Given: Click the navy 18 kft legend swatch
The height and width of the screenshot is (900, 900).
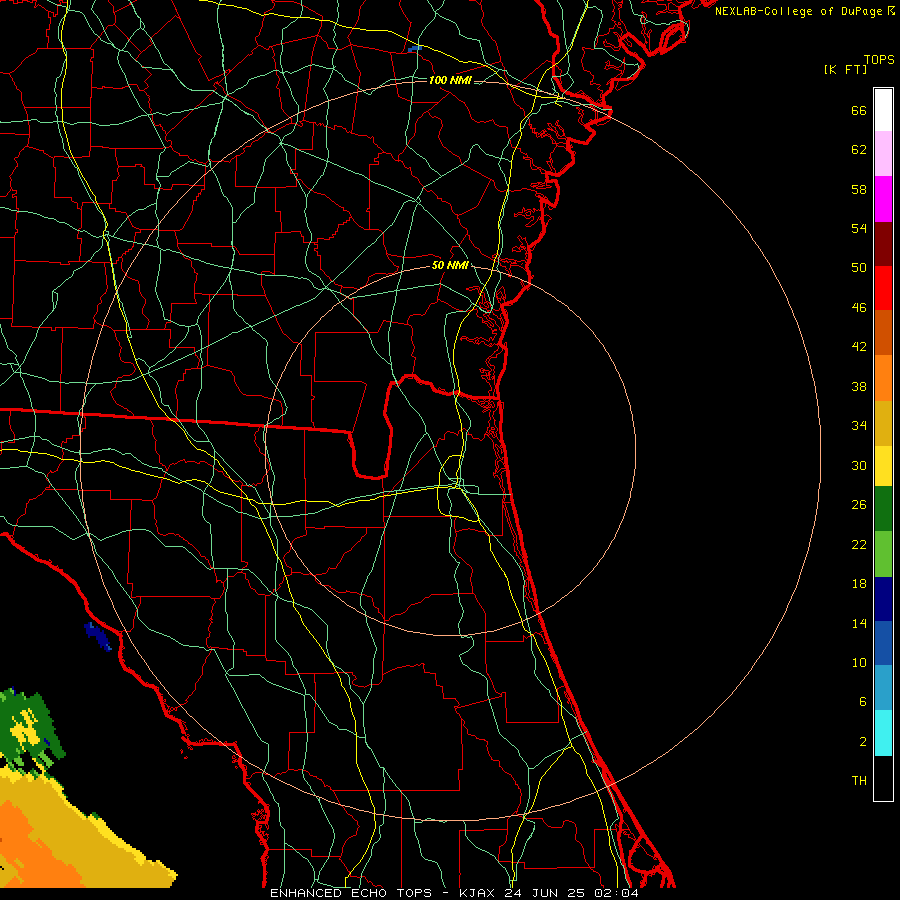Looking at the screenshot, I should coord(883,599).
